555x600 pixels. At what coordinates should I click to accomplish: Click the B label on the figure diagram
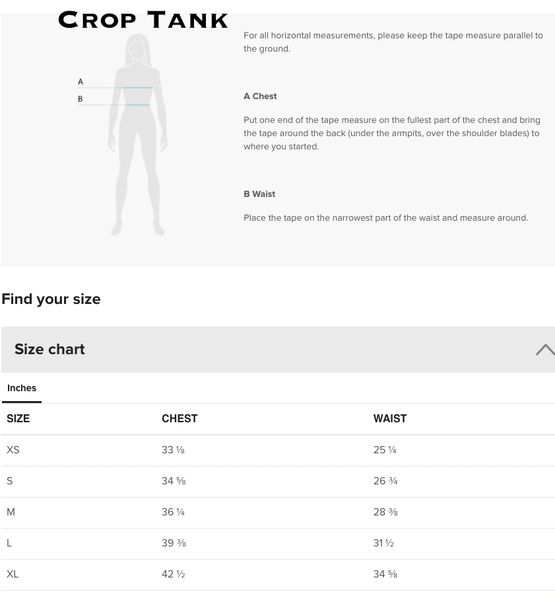[x=80, y=99]
